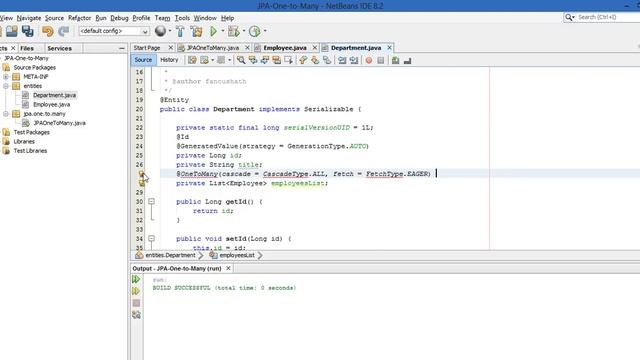This screenshot has width=640, height=360.
Task: Click the Find Previous Occurrence icon
Action: [x=253, y=60]
